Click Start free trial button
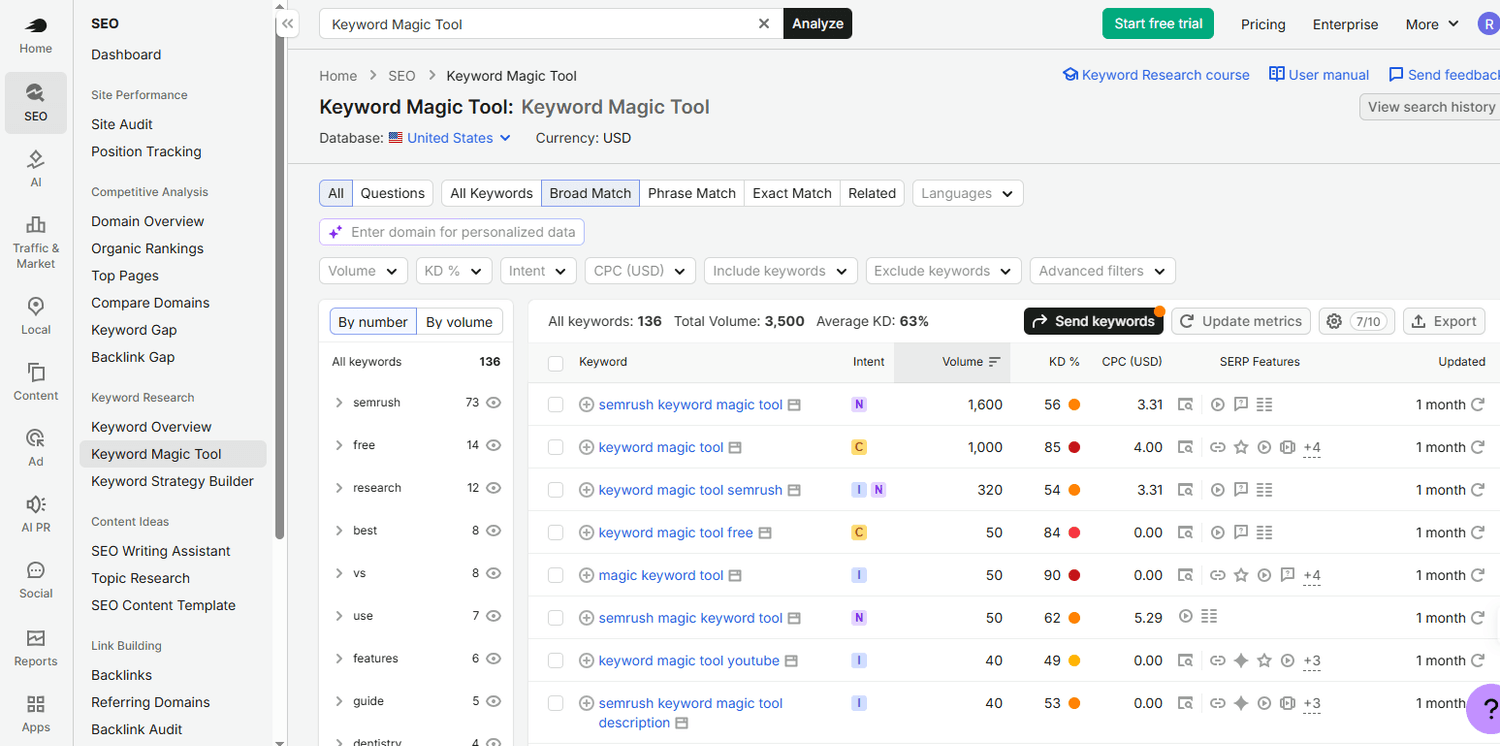Screen dimensions: 1500x746 coord(1158,24)
